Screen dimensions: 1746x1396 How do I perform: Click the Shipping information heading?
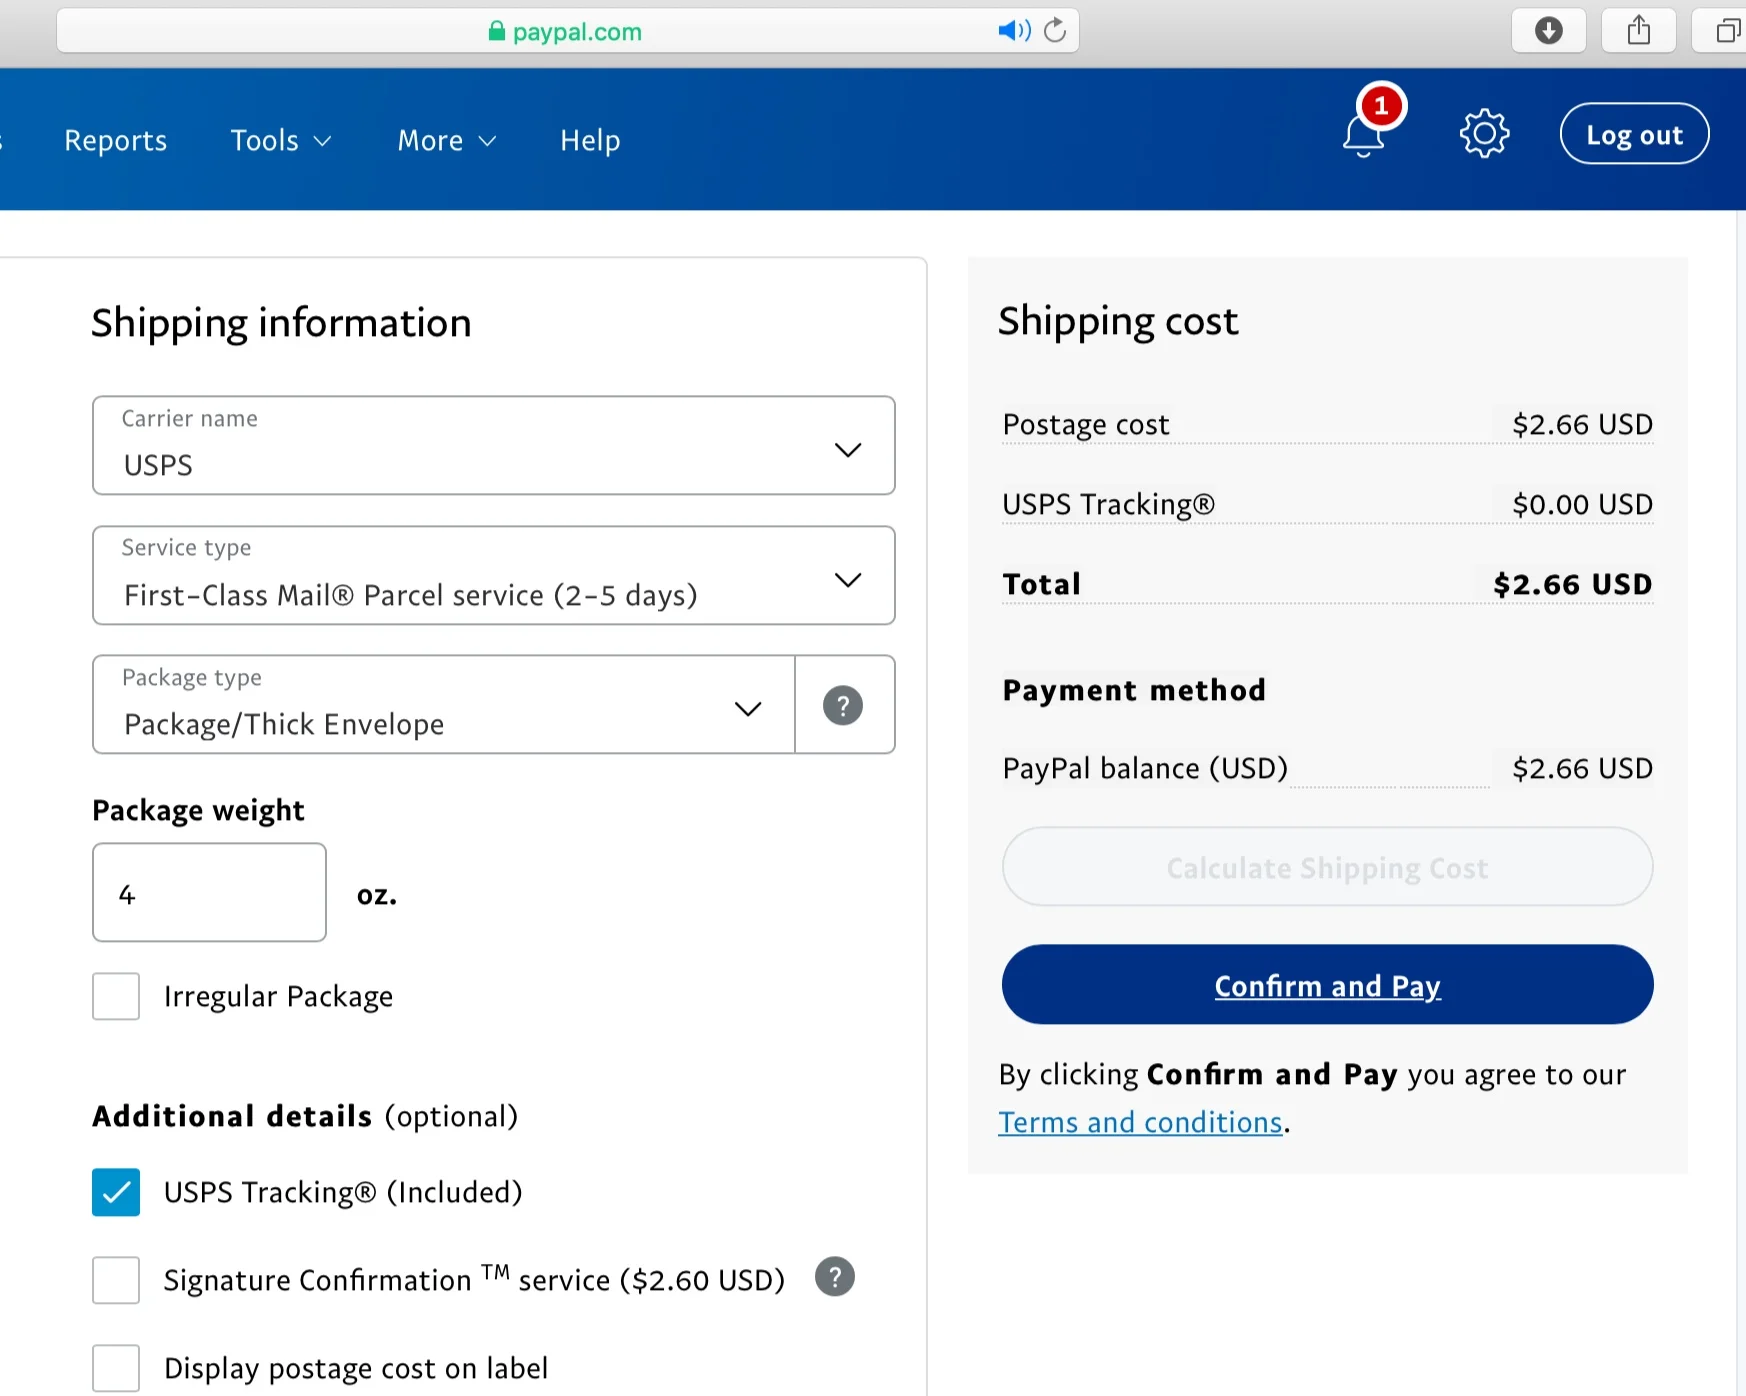[281, 323]
